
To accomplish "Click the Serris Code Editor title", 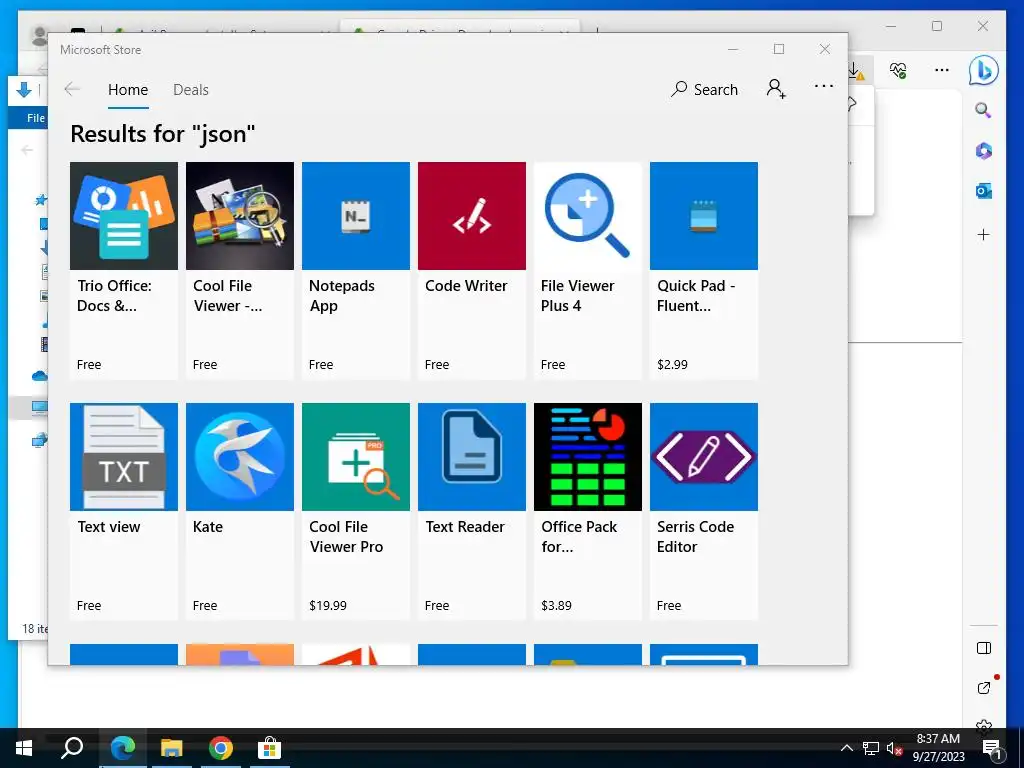I will tap(696, 536).
